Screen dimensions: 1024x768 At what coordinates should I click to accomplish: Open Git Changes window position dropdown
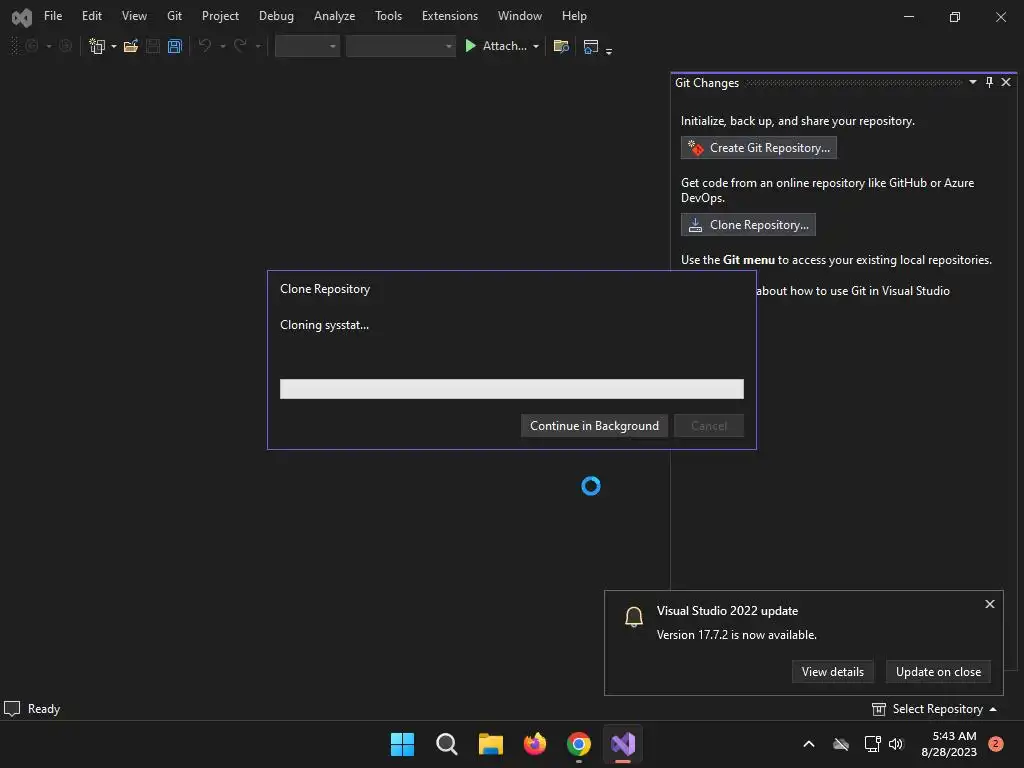[972, 82]
